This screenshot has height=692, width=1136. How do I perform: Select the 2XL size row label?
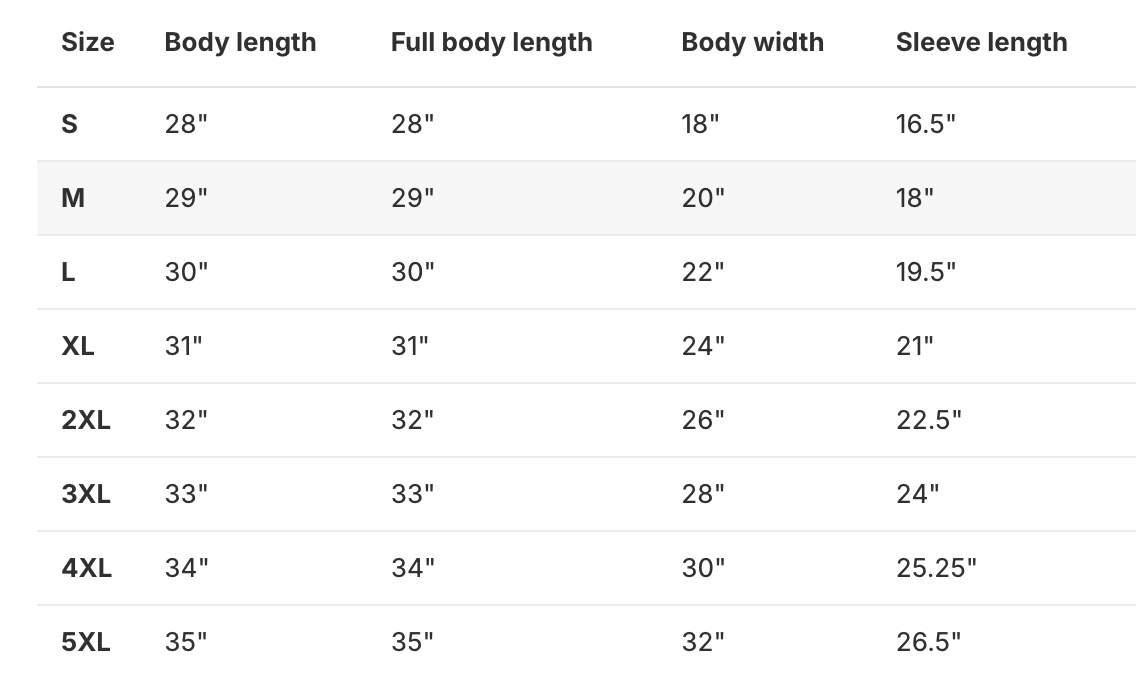tap(86, 420)
